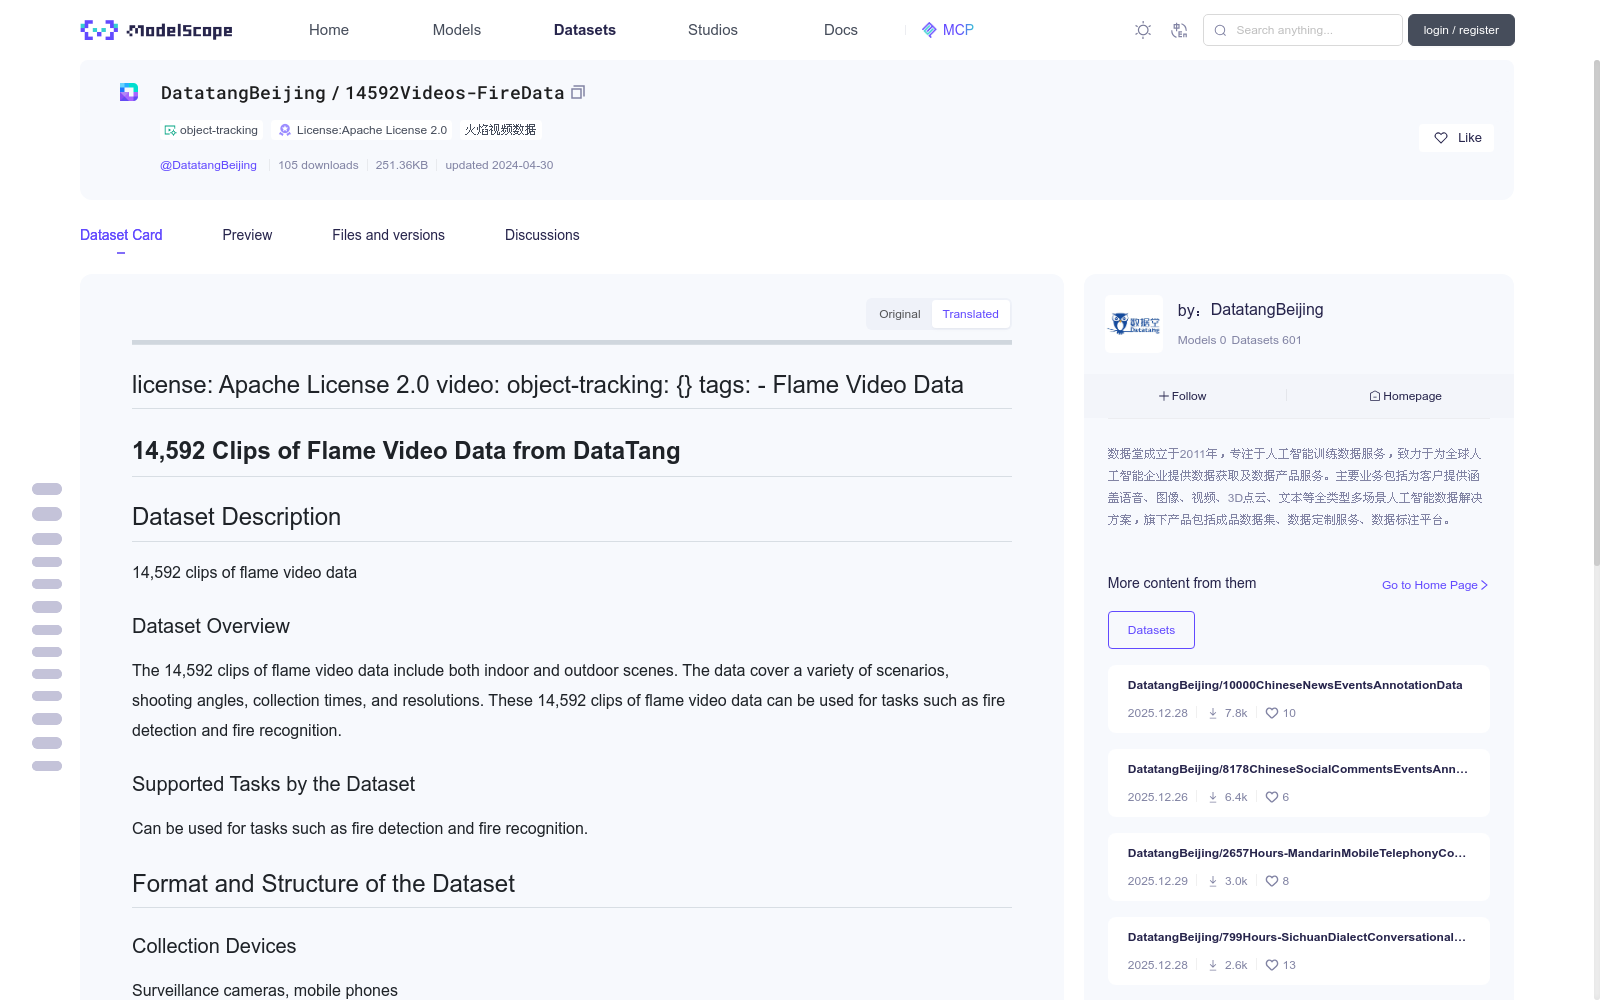
Task: Focus the Search anything input field
Action: tap(1303, 30)
